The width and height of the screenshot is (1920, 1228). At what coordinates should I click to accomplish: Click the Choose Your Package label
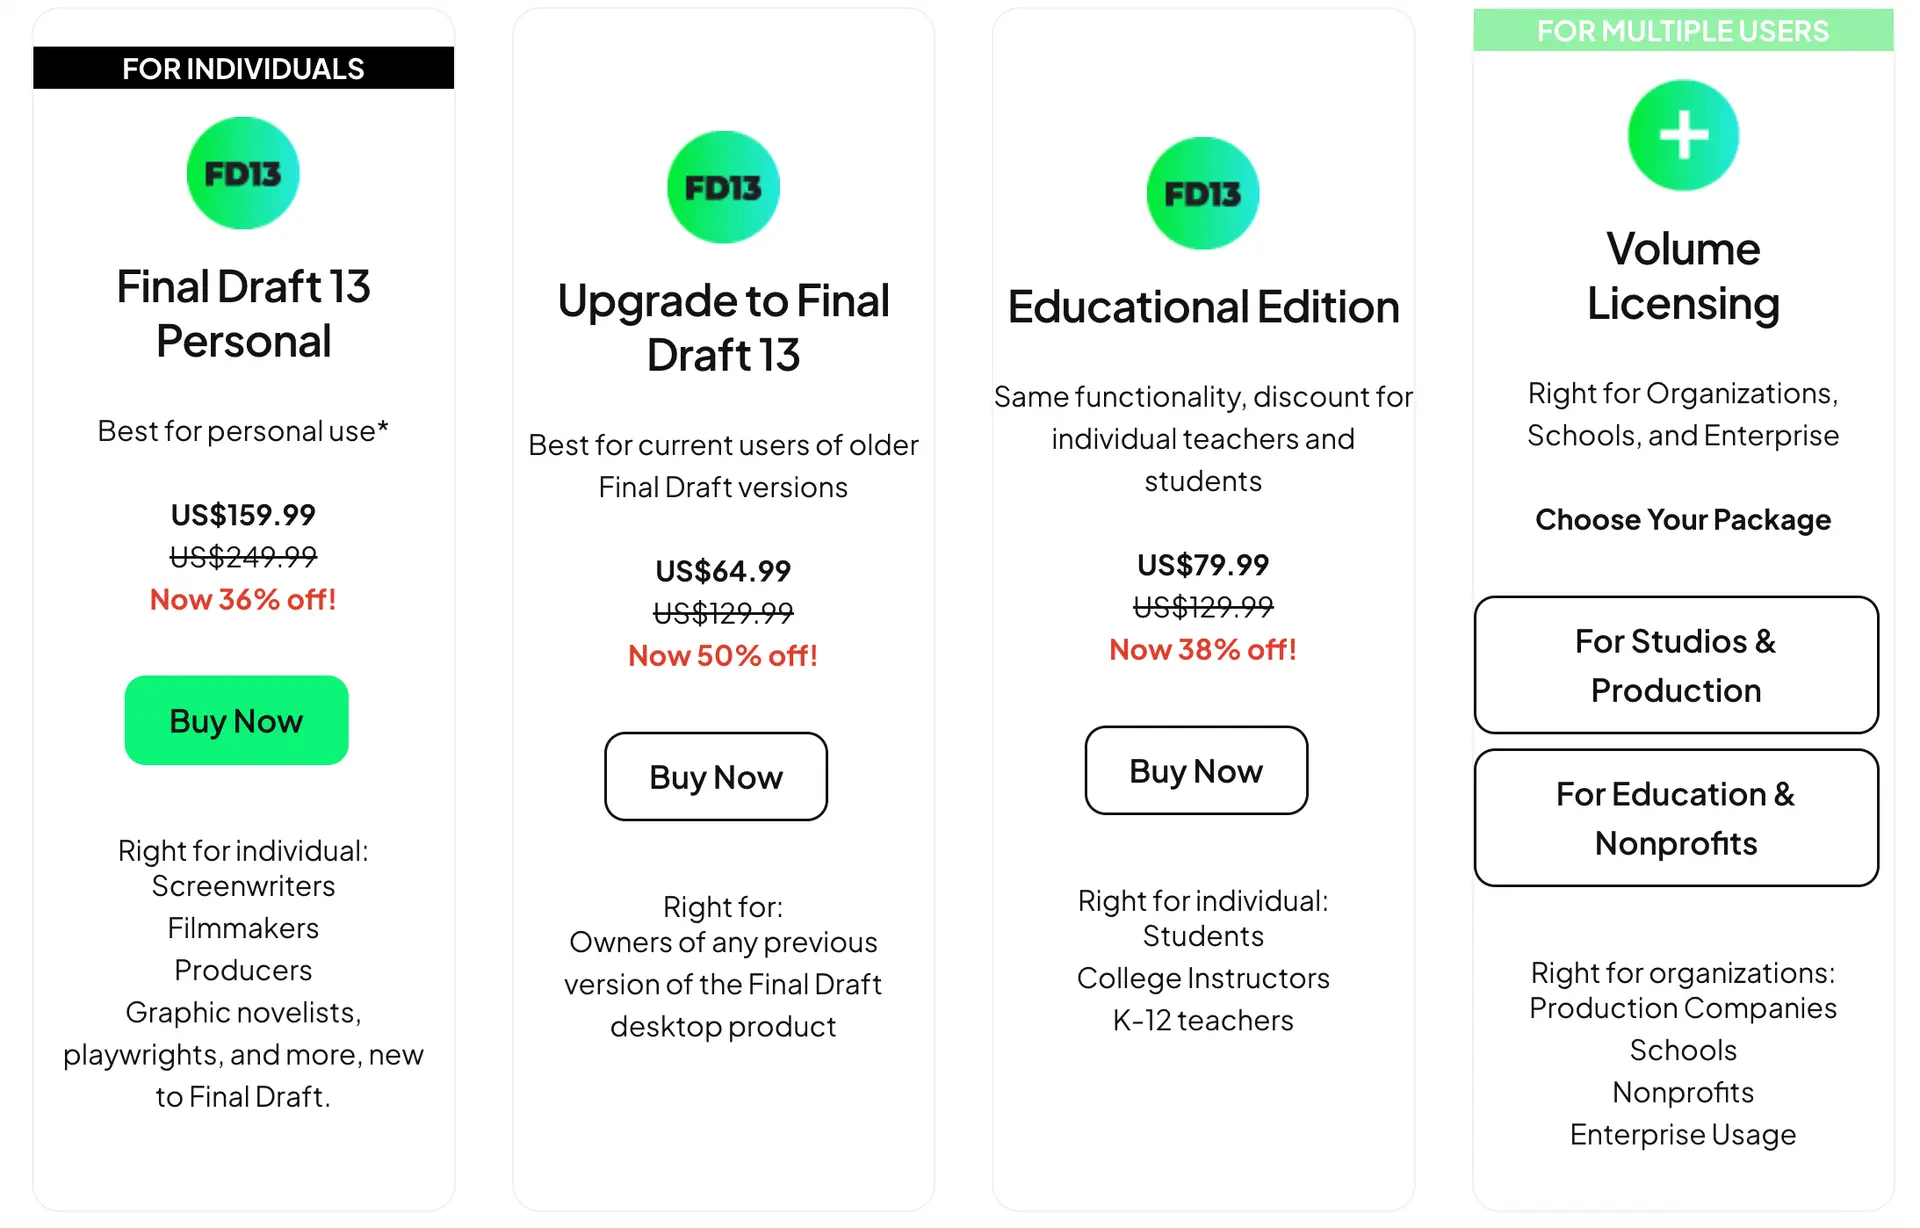coord(1683,520)
